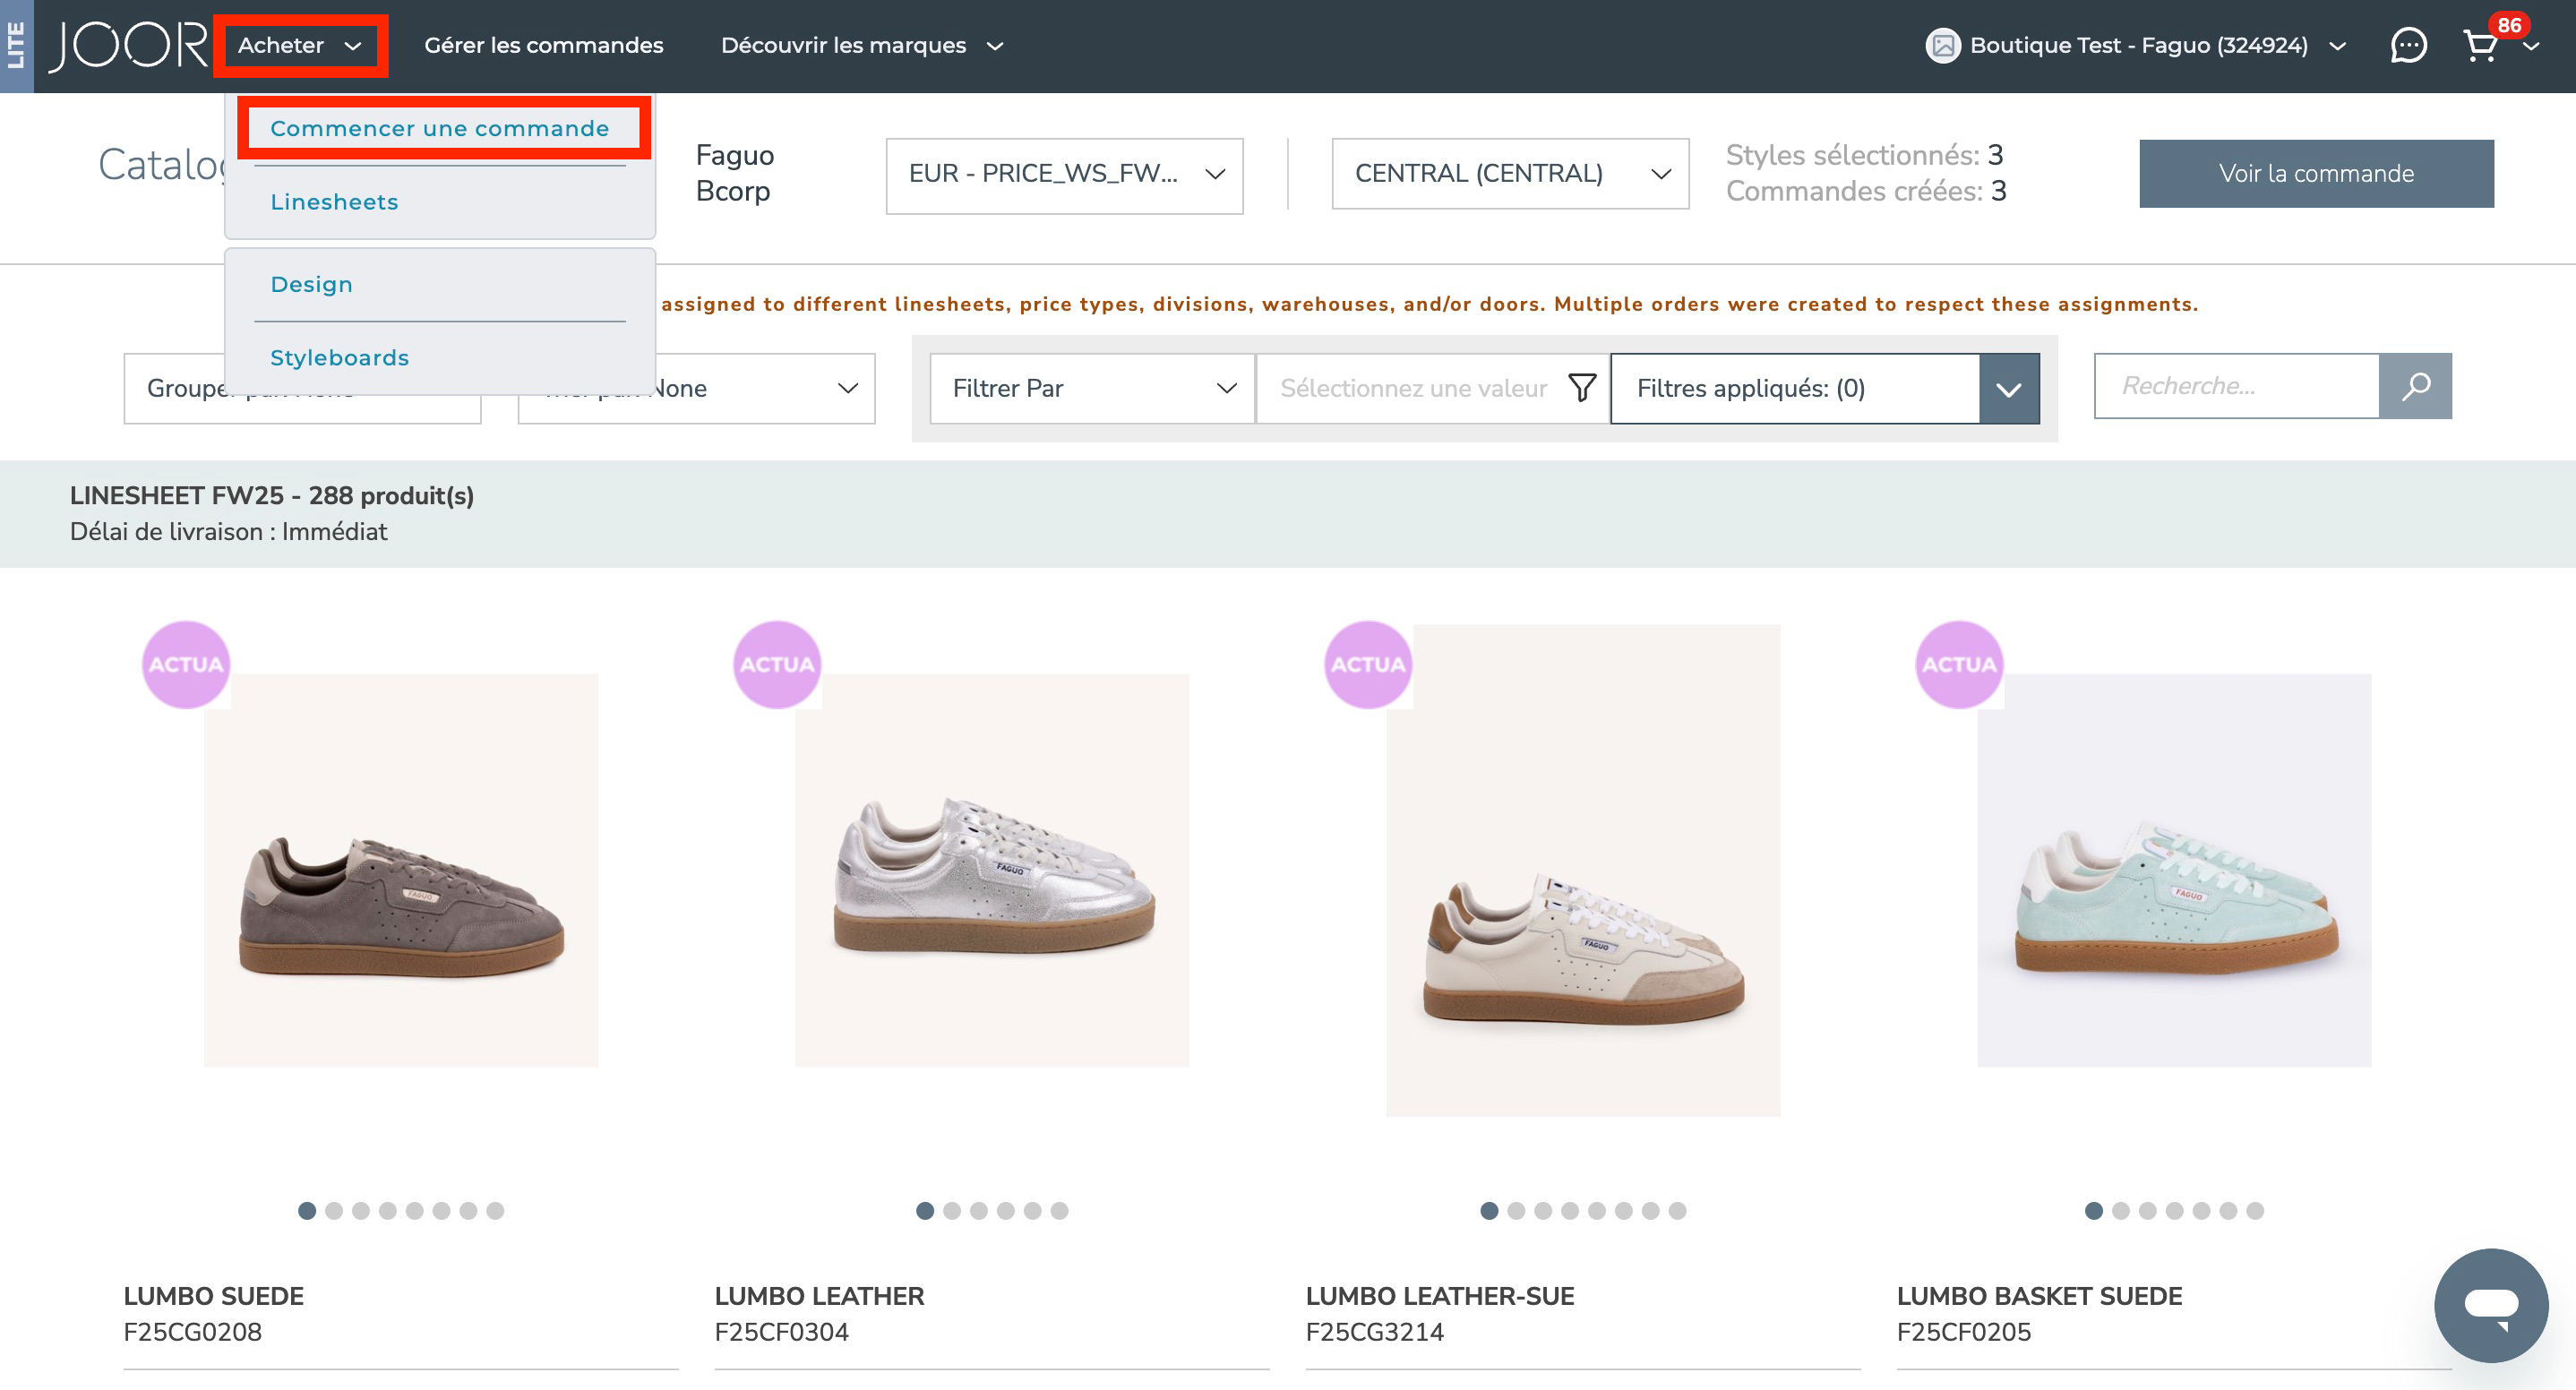This screenshot has width=2576, height=1390.
Task: Expand the applied filters arrow button
Action: tap(2009, 388)
